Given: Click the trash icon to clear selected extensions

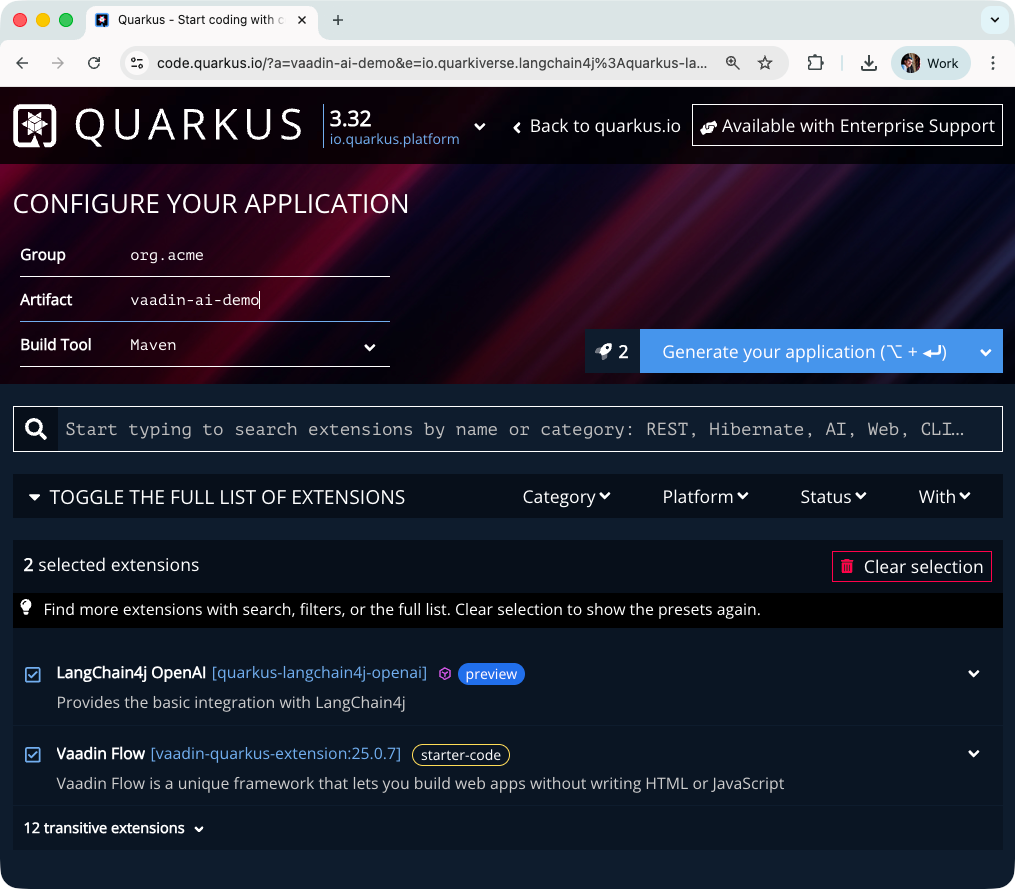Looking at the screenshot, I should pos(847,566).
